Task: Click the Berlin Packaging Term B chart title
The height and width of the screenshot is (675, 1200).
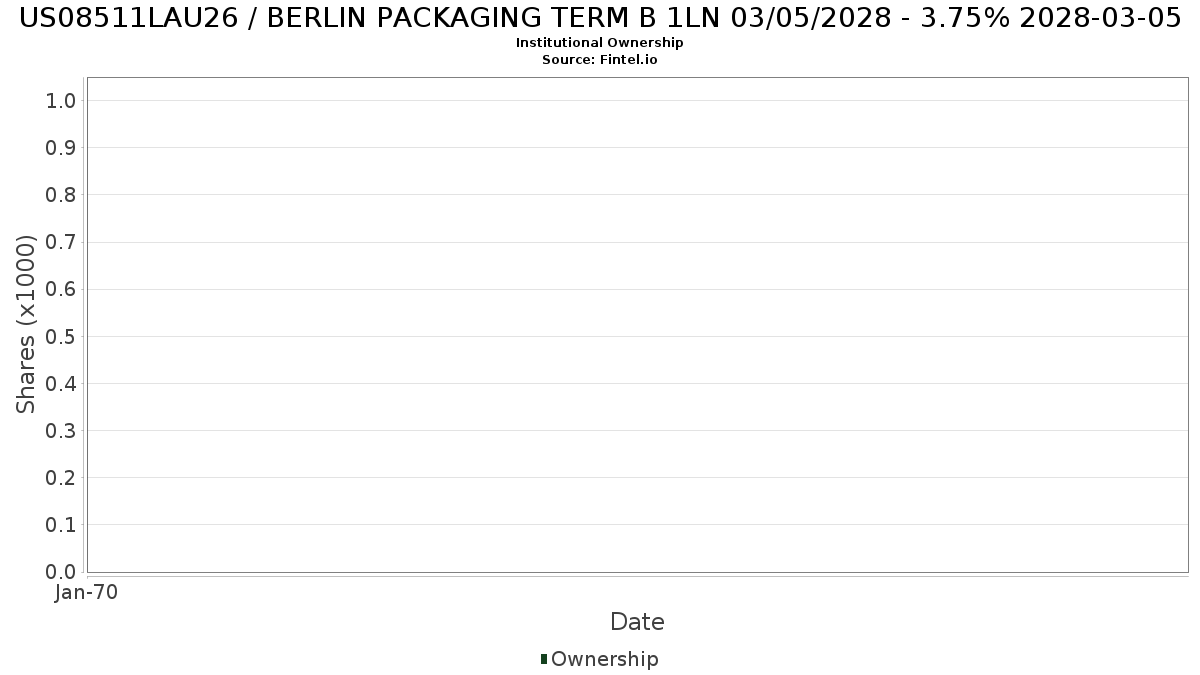Action: pyautogui.click(x=600, y=18)
